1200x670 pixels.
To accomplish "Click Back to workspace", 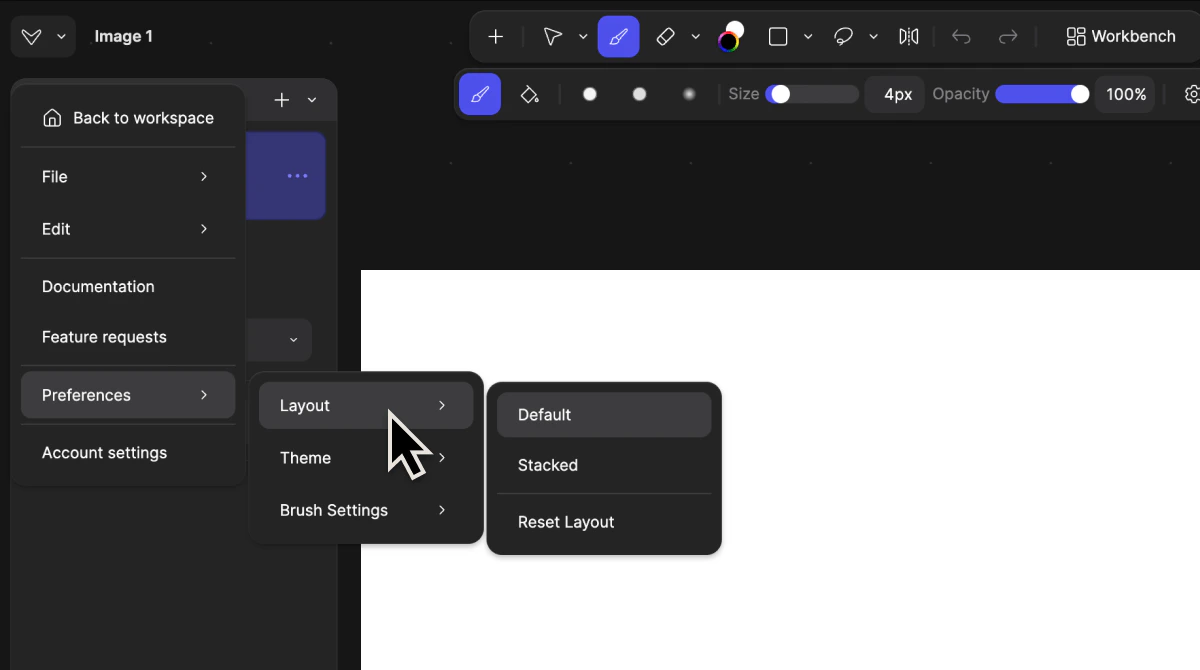I will (128, 118).
